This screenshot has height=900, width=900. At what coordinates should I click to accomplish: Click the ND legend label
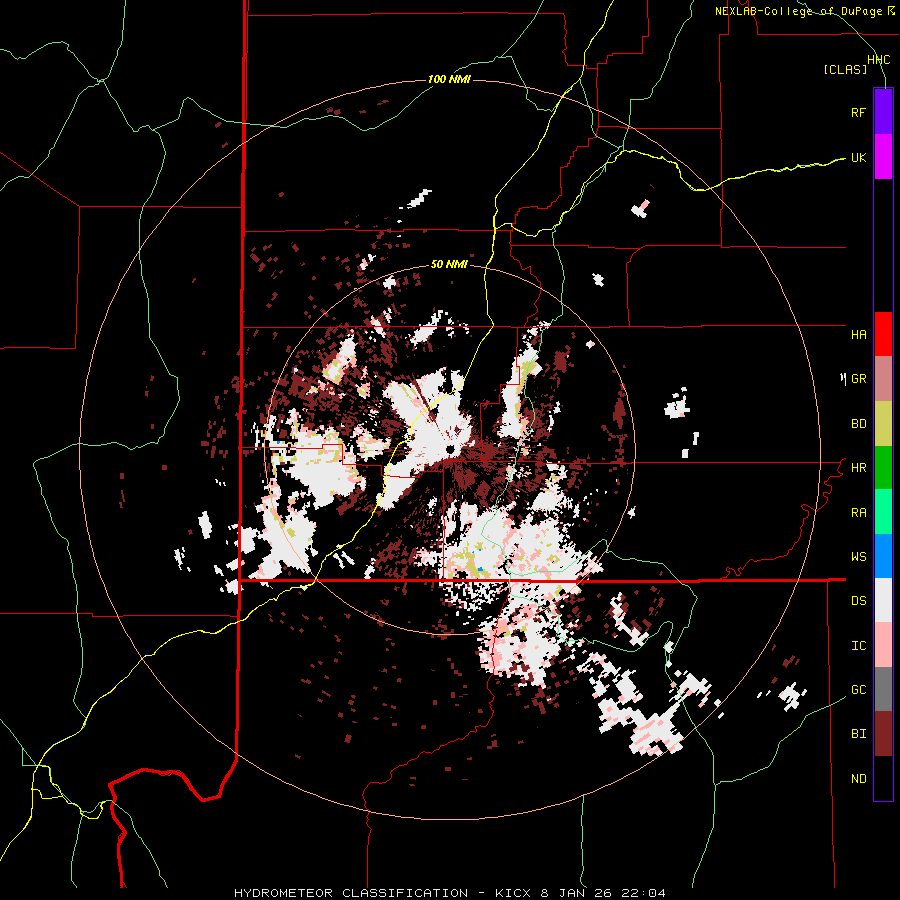tap(859, 779)
